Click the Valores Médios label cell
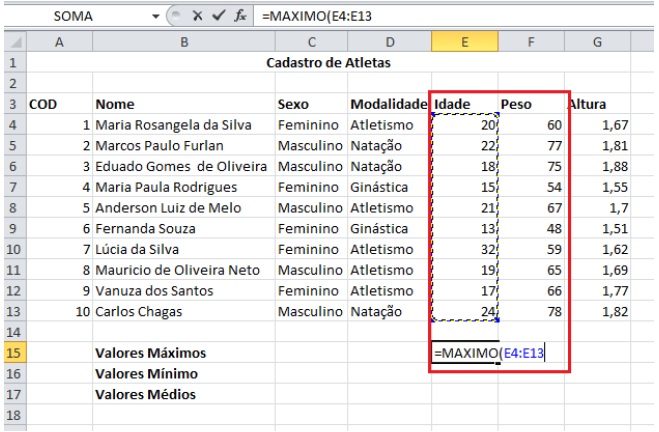Image resolution: width=659 pixels, height=432 pixels. 146,394
